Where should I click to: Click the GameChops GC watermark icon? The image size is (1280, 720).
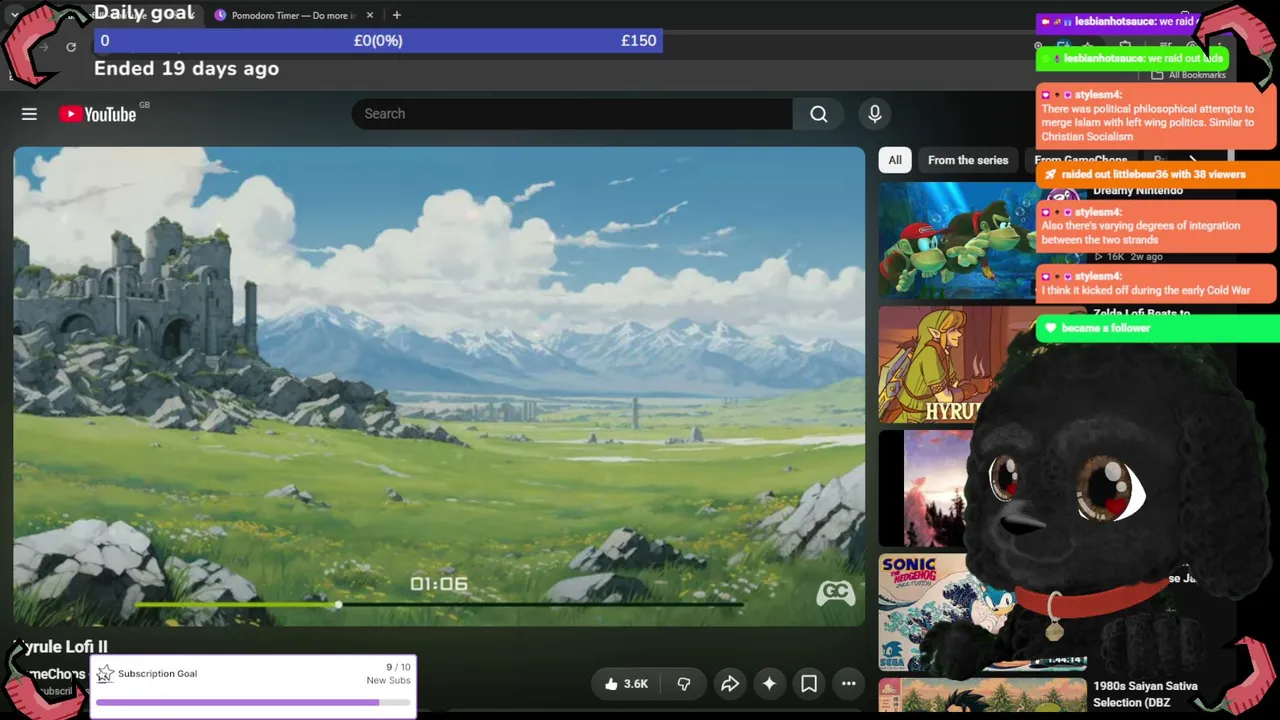835,594
